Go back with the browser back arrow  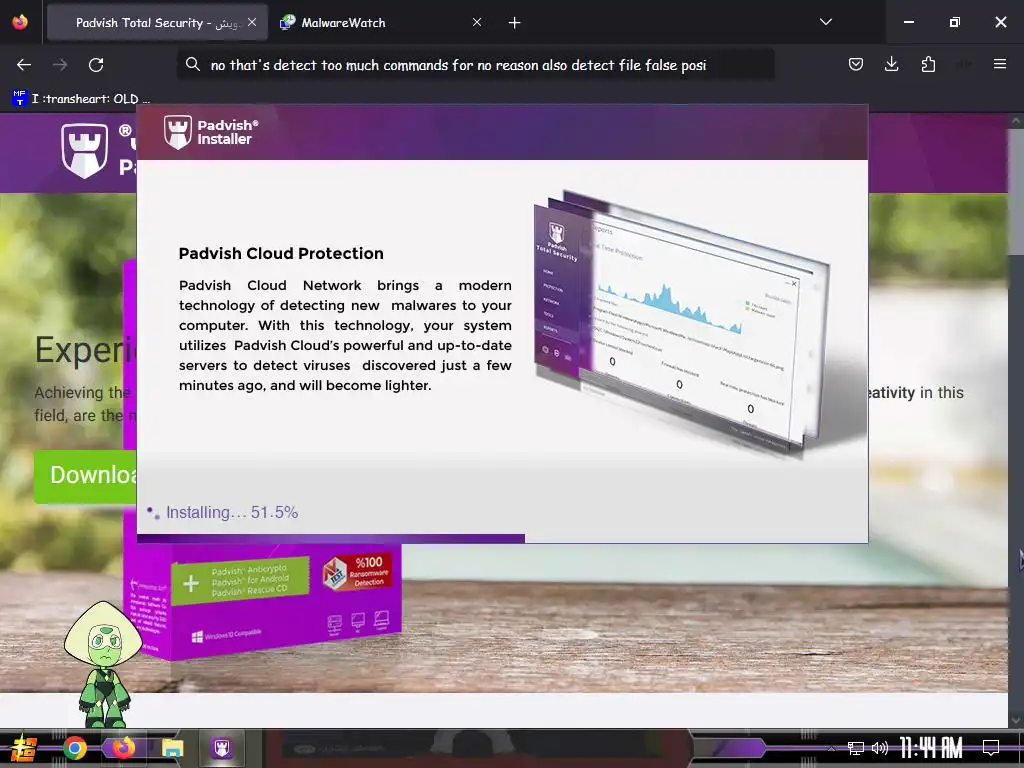point(24,65)
